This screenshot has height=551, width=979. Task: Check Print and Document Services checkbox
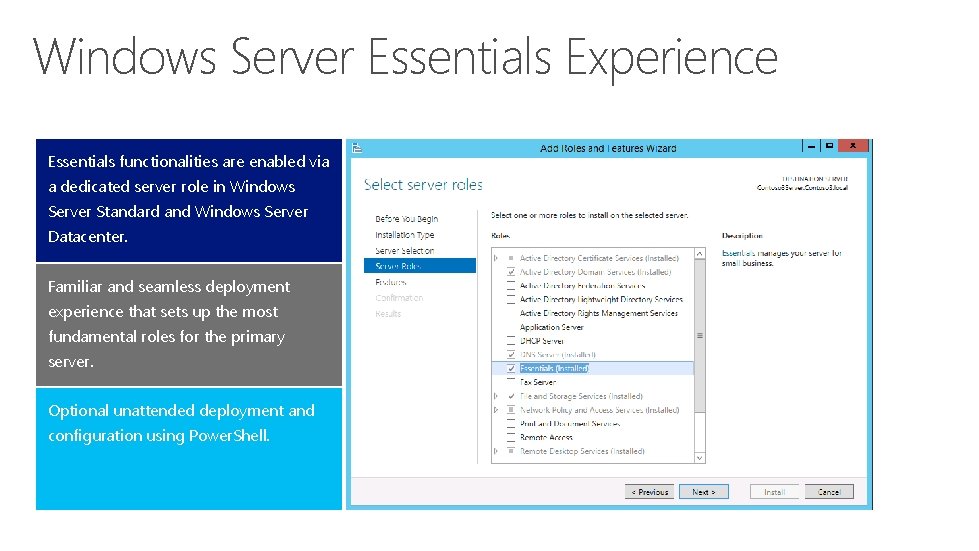[511, 424]
